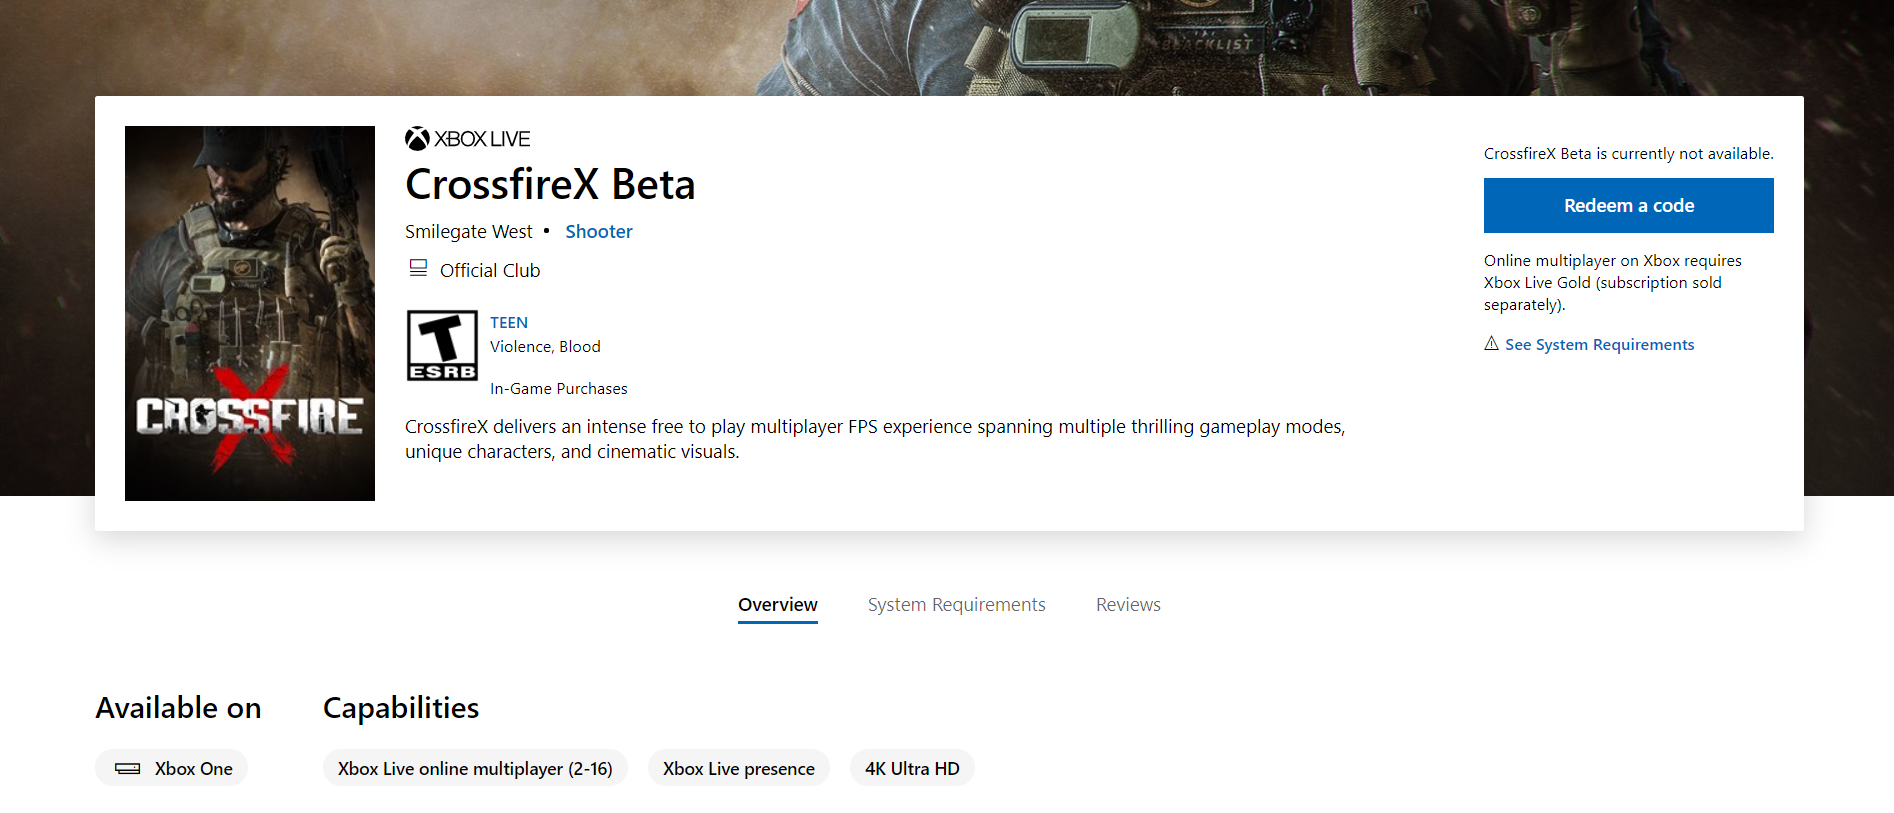Click the 'currently not available' notice text

point(1628,153)
